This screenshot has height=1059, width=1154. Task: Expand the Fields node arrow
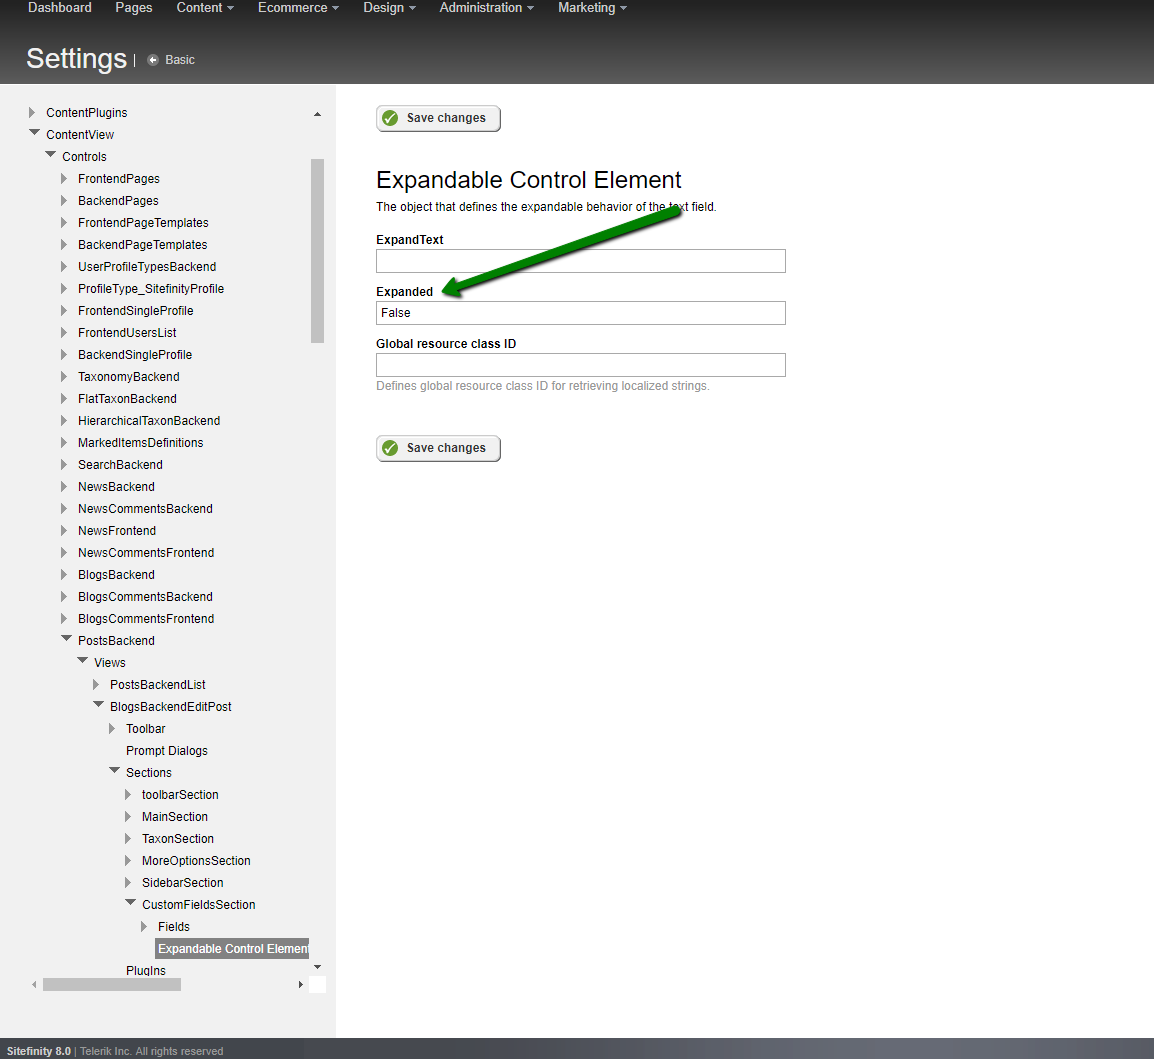[x=144, y=927]
